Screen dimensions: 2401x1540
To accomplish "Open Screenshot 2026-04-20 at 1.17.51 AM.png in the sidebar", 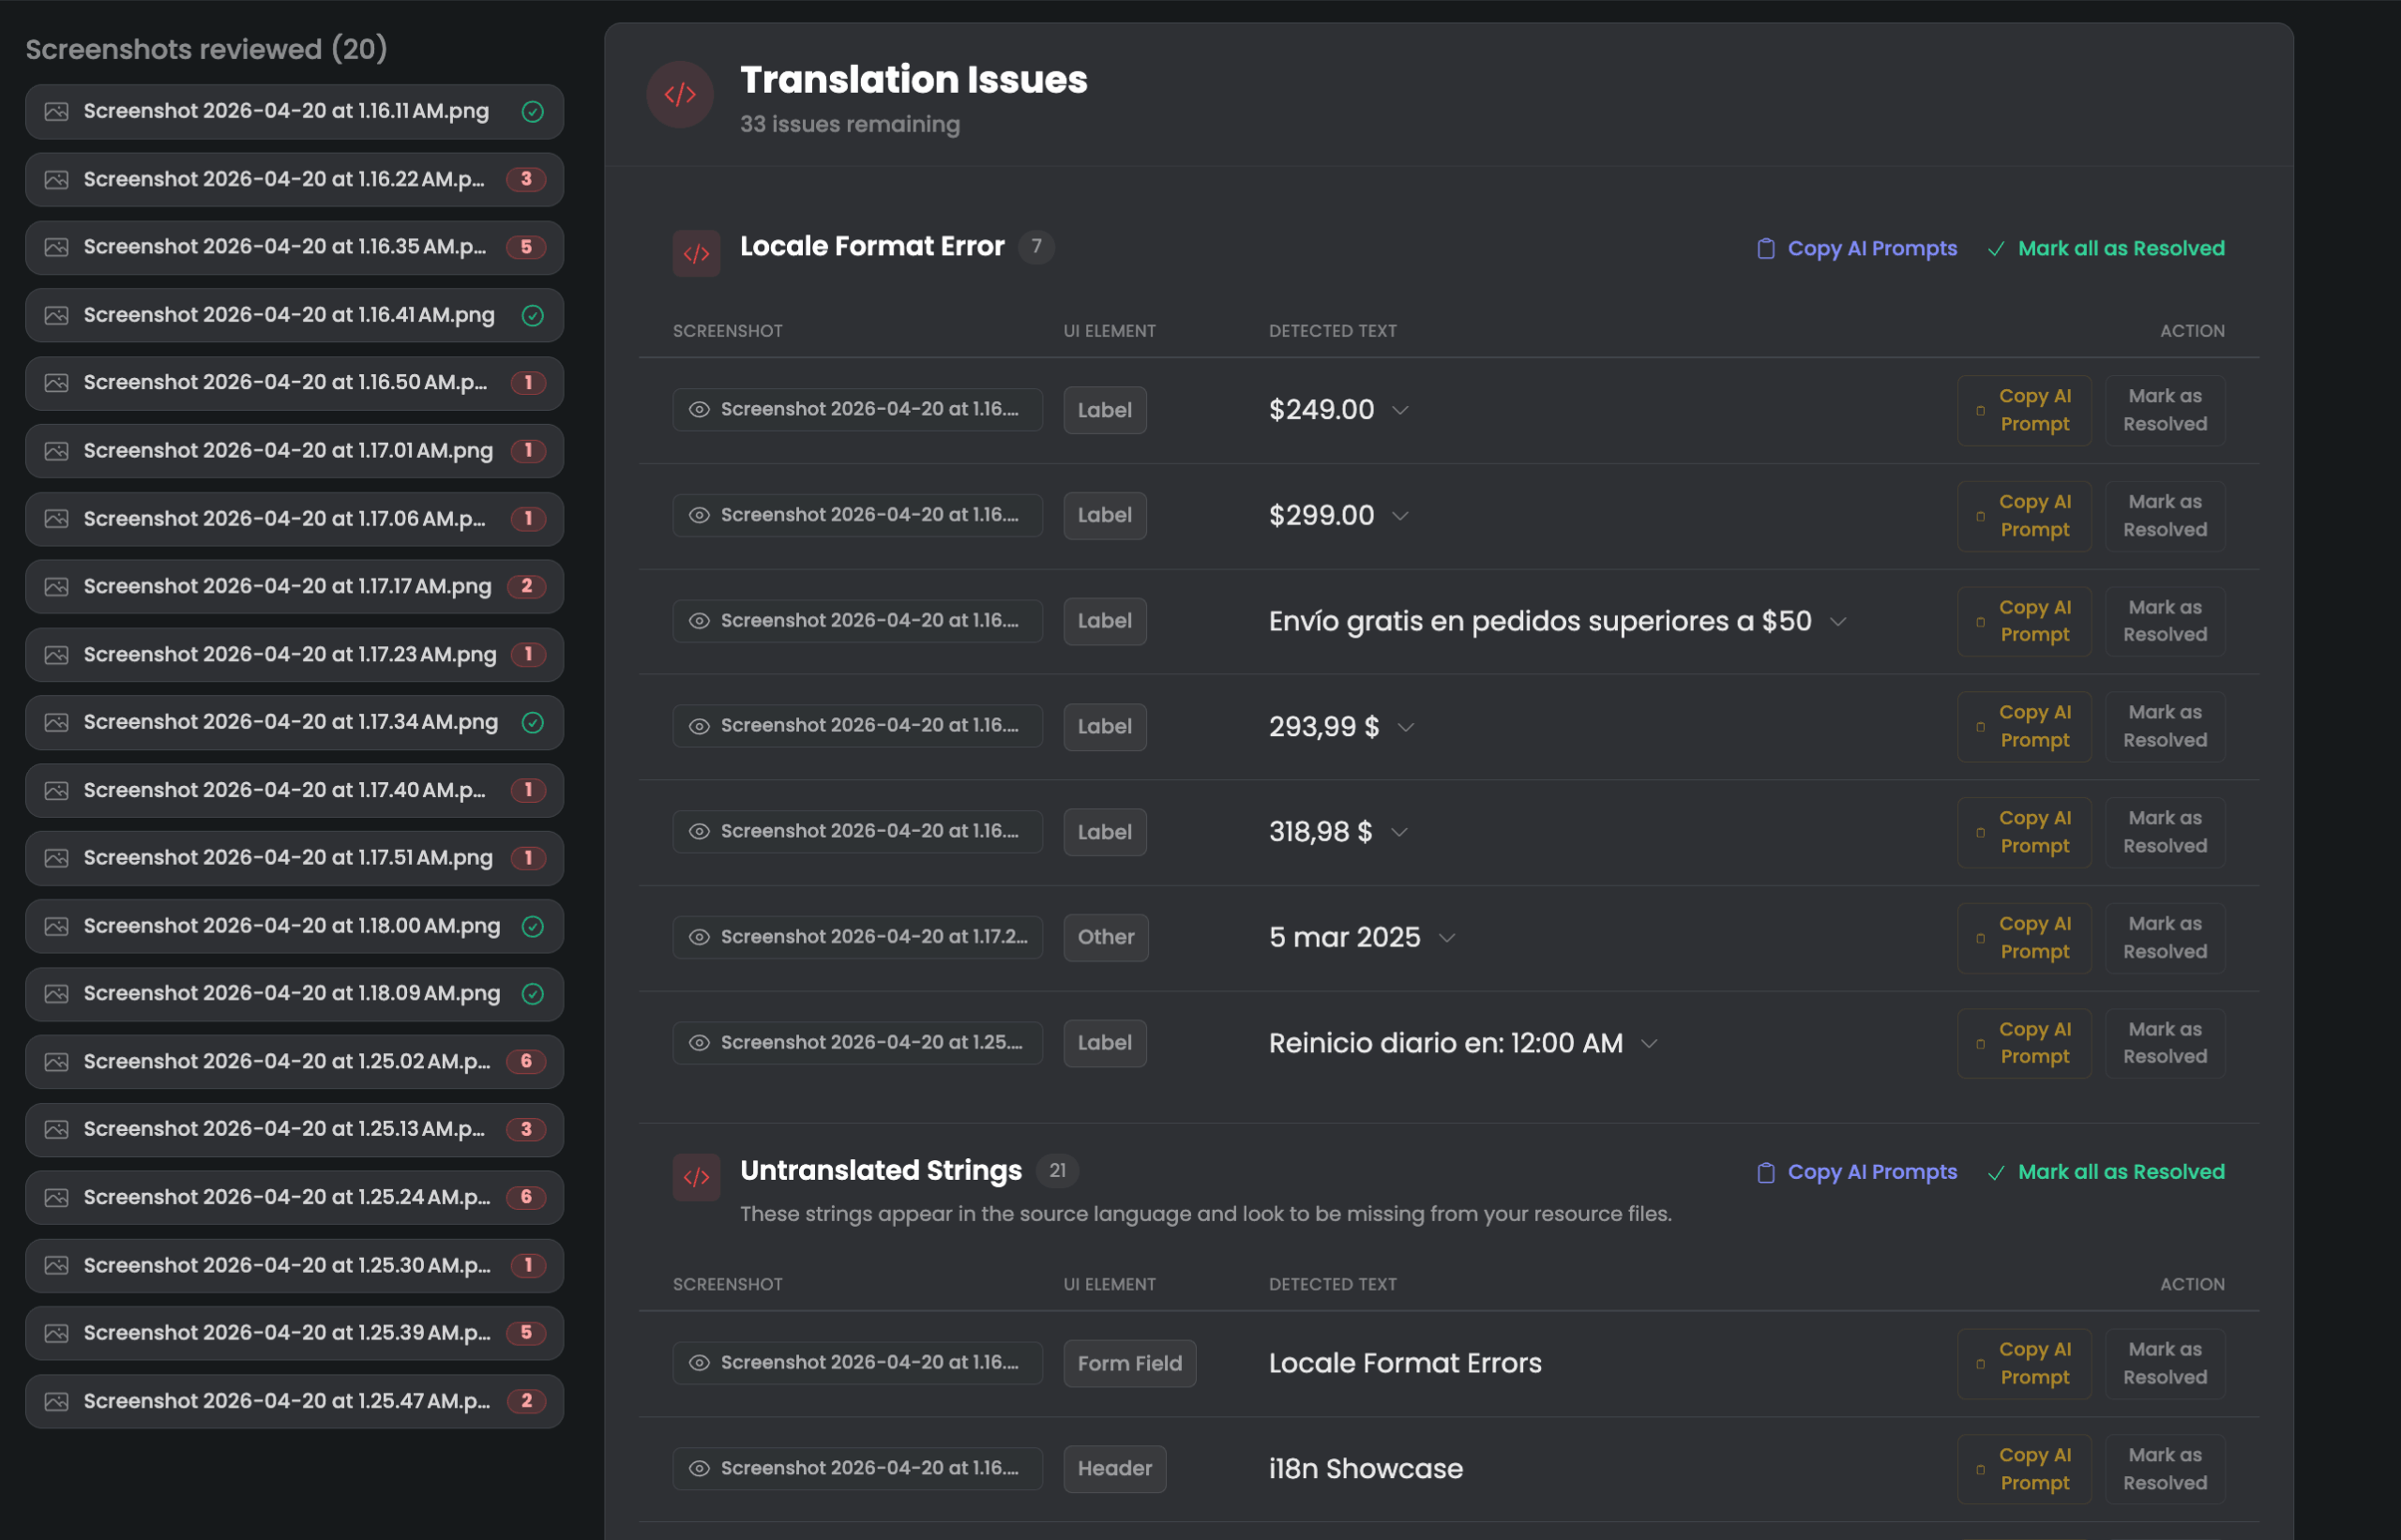I will (x=294, y=858).
